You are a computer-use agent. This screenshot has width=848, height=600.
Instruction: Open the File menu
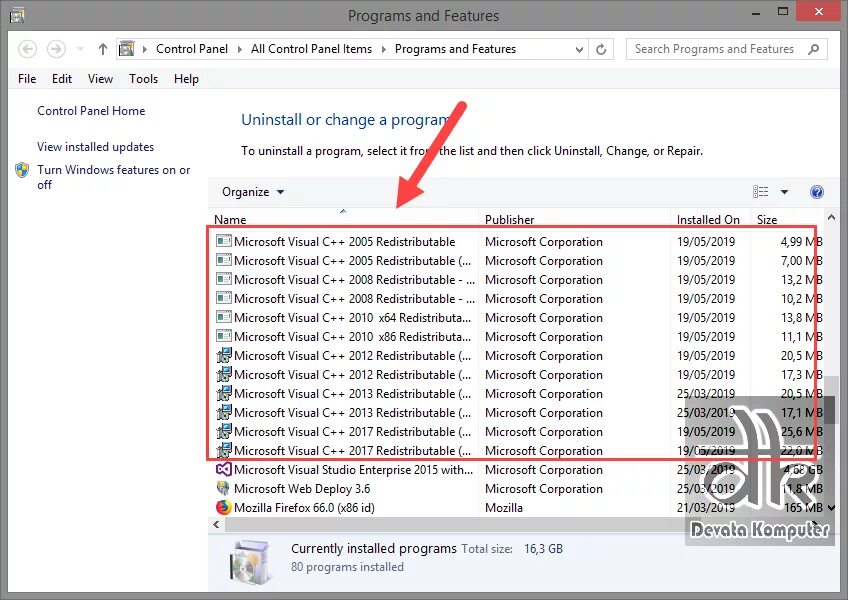click(27, 79)
